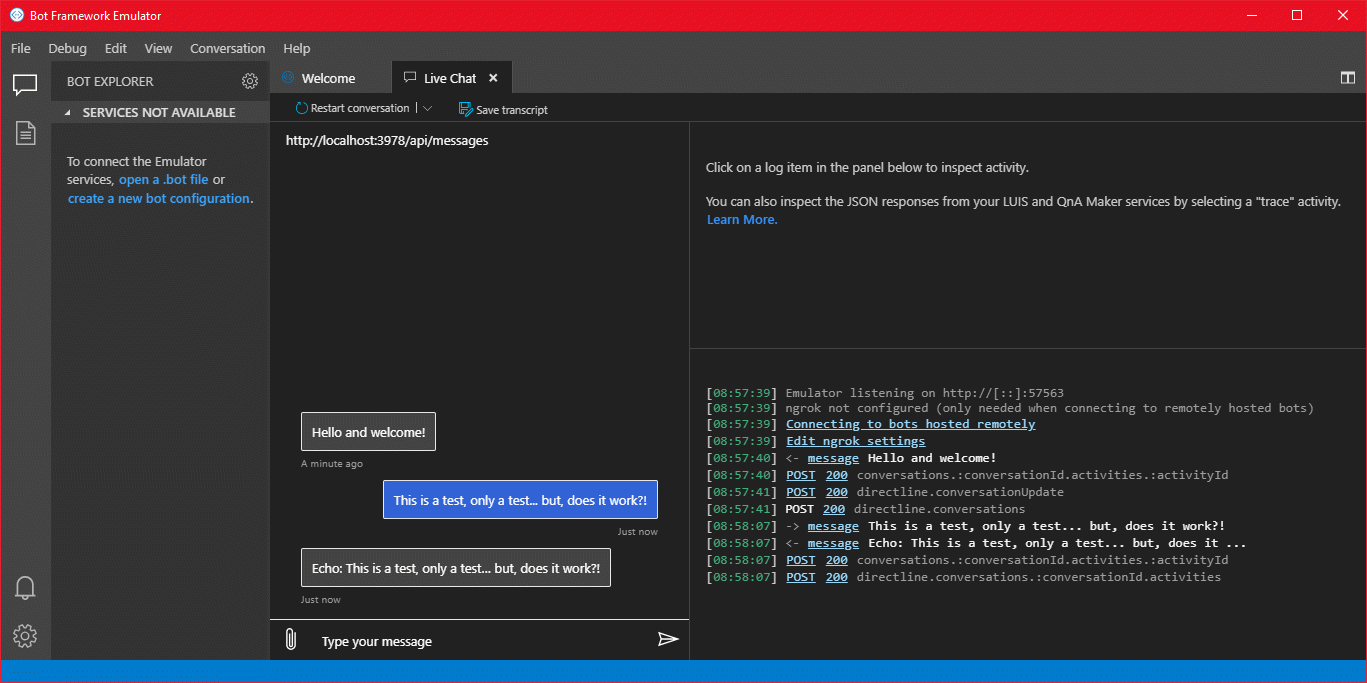Click the Hello and welcome message link in the log
The width and height of the screenshot is (1367, 683).
833,457
